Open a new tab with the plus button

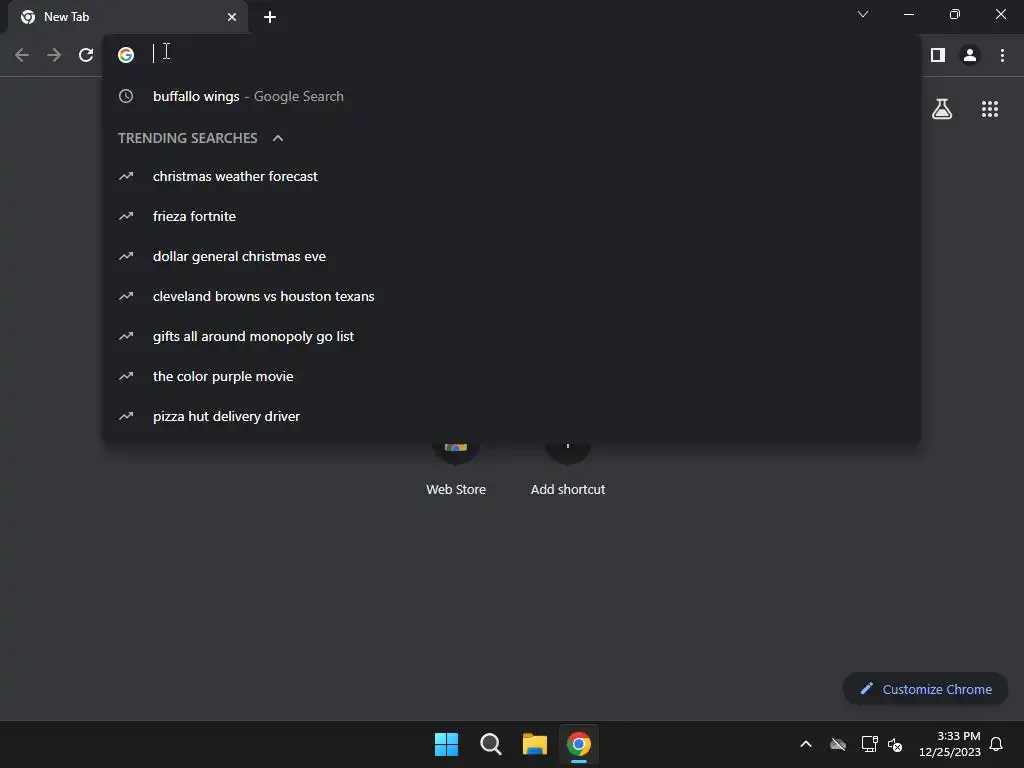click(x=270, y=17)
